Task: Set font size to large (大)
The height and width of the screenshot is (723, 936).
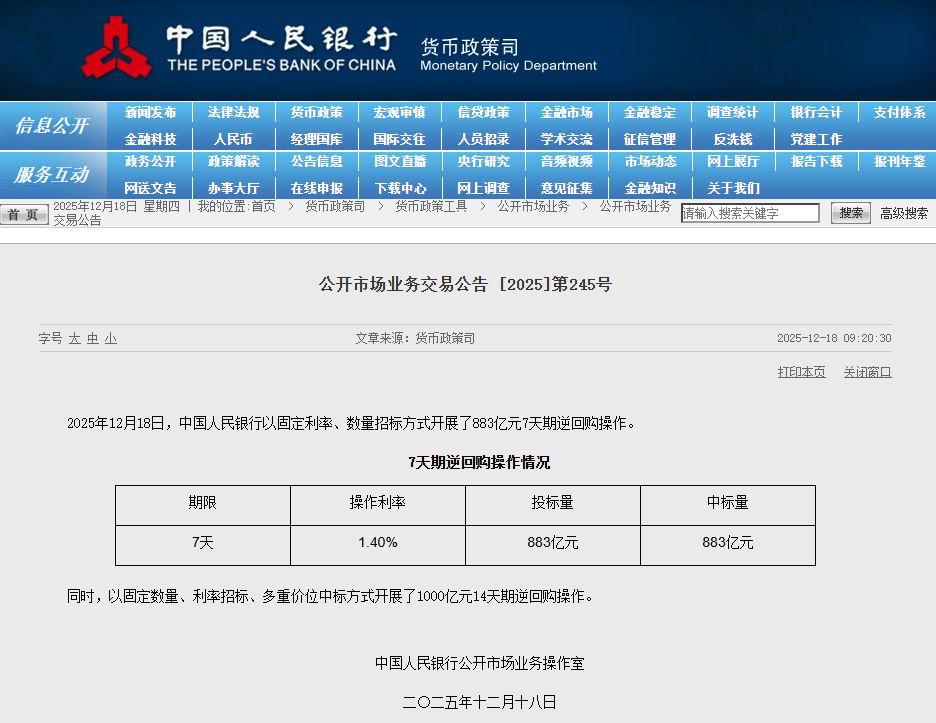Action: (x=74, y=339)
